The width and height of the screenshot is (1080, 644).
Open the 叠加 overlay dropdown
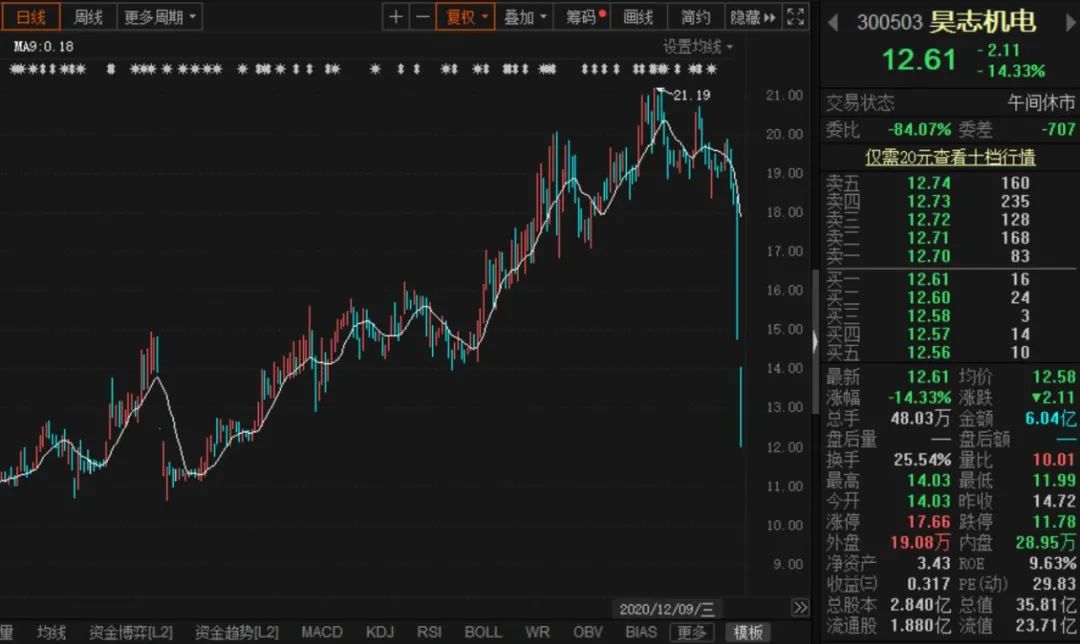524,17
